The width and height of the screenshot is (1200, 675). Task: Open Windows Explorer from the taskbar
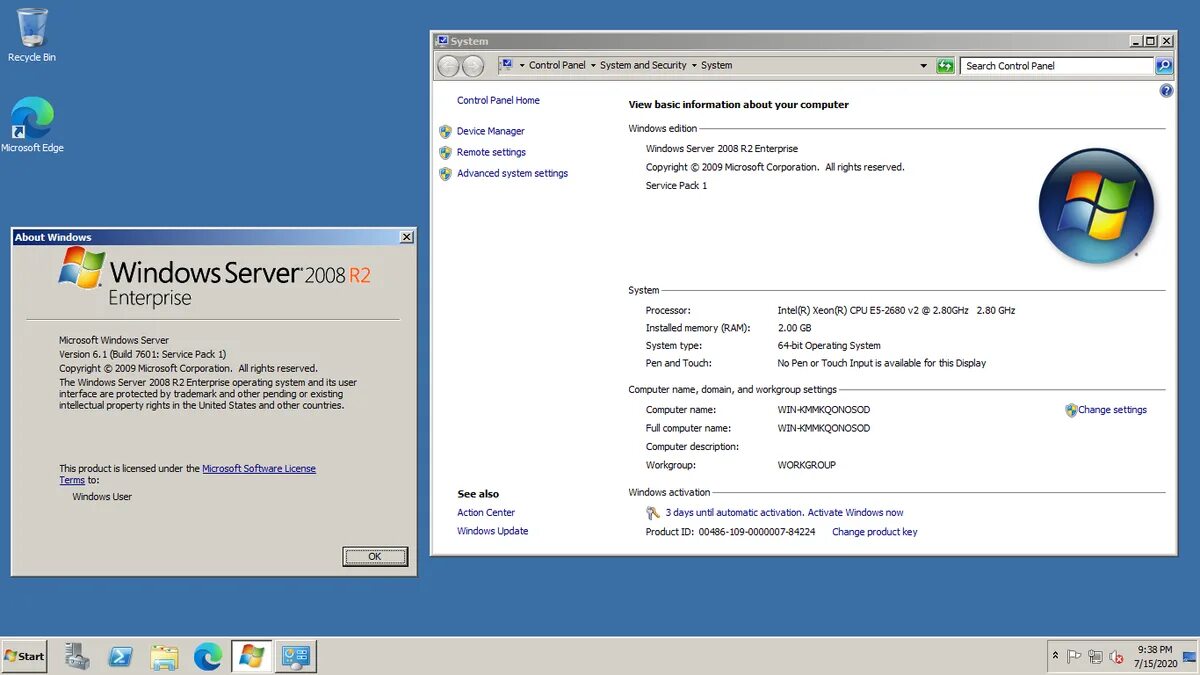pyautogui.click(x=164, y=656)
